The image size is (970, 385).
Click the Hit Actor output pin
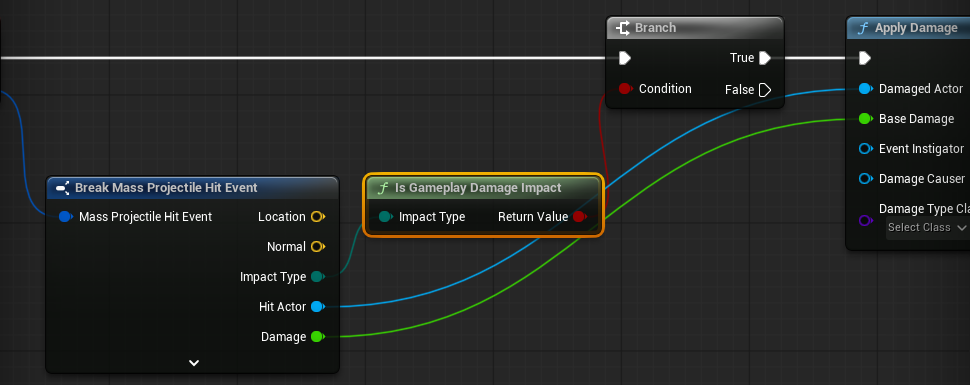tap(318, 306)
